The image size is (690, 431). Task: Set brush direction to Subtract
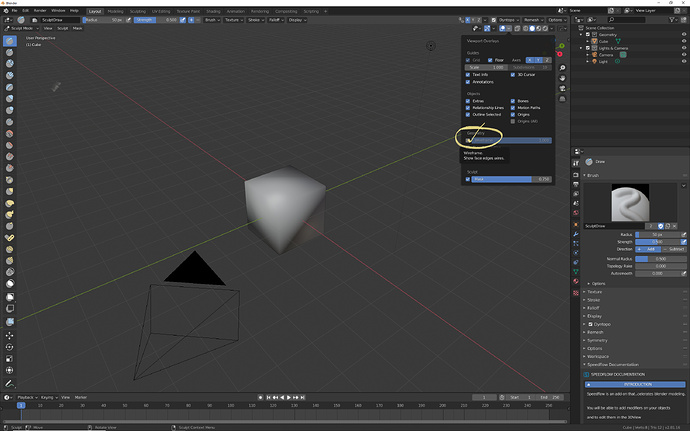point(674,249)
